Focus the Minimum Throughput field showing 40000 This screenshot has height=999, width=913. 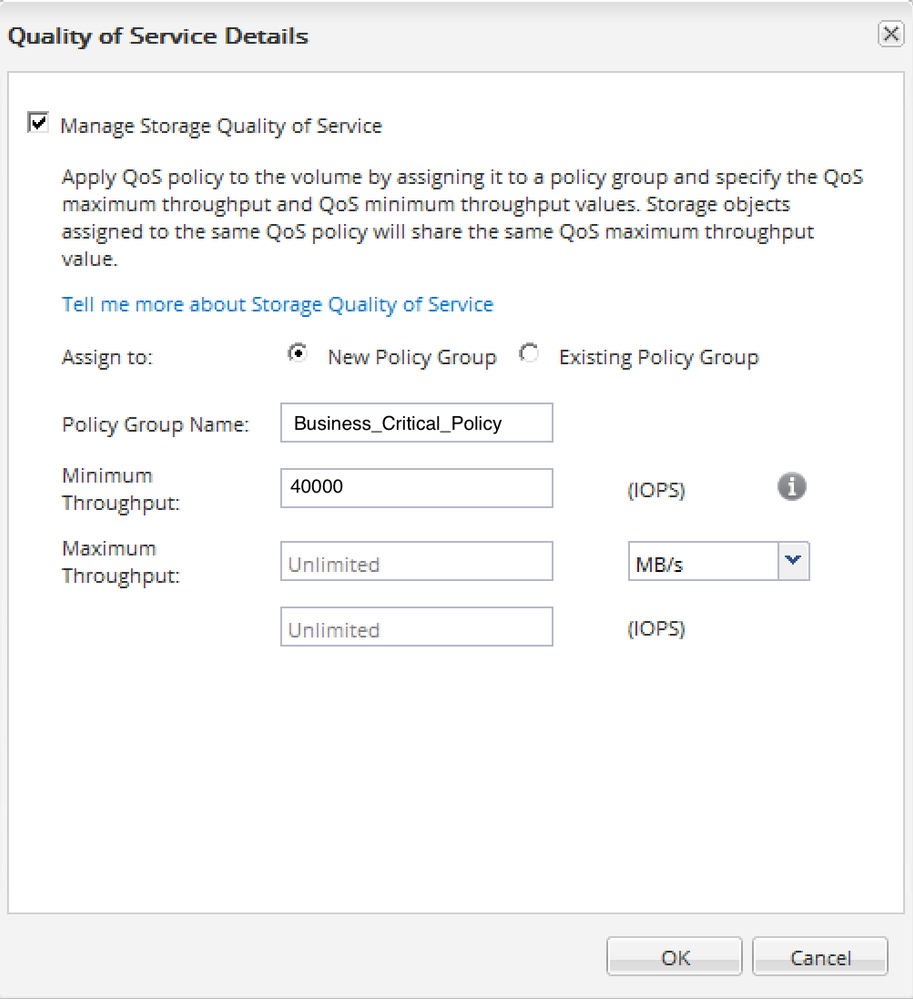tap(416, 488)
